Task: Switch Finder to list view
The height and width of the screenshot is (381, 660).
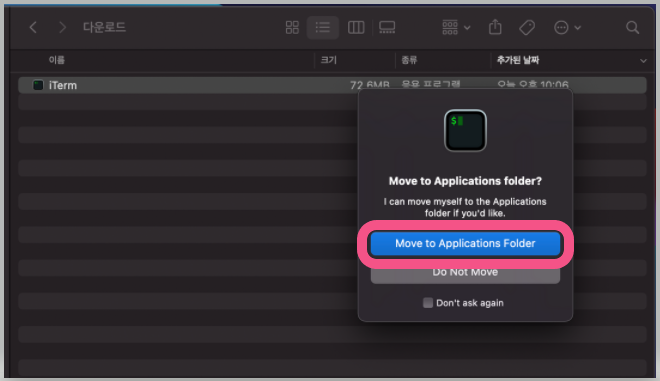Action: (322, 28)
